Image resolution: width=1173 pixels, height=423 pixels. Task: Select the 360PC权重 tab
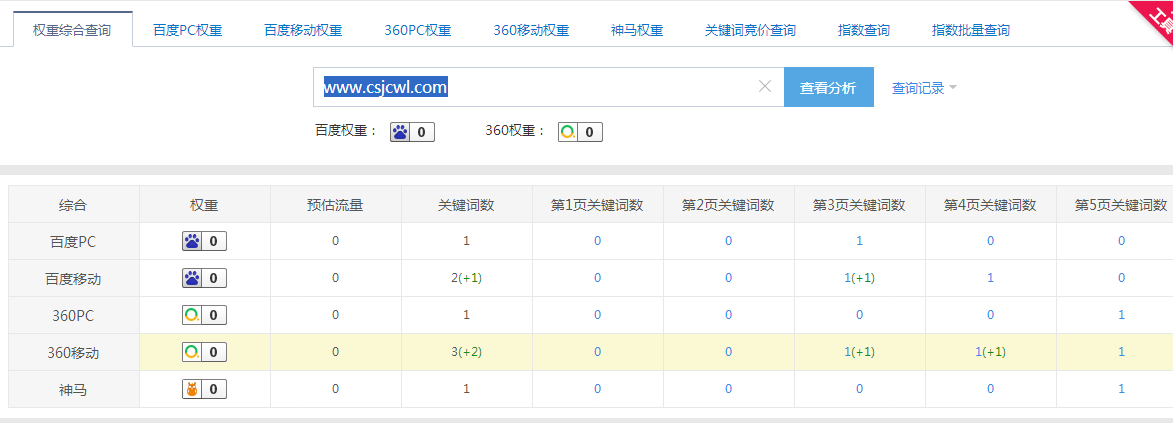pos(418,30)
